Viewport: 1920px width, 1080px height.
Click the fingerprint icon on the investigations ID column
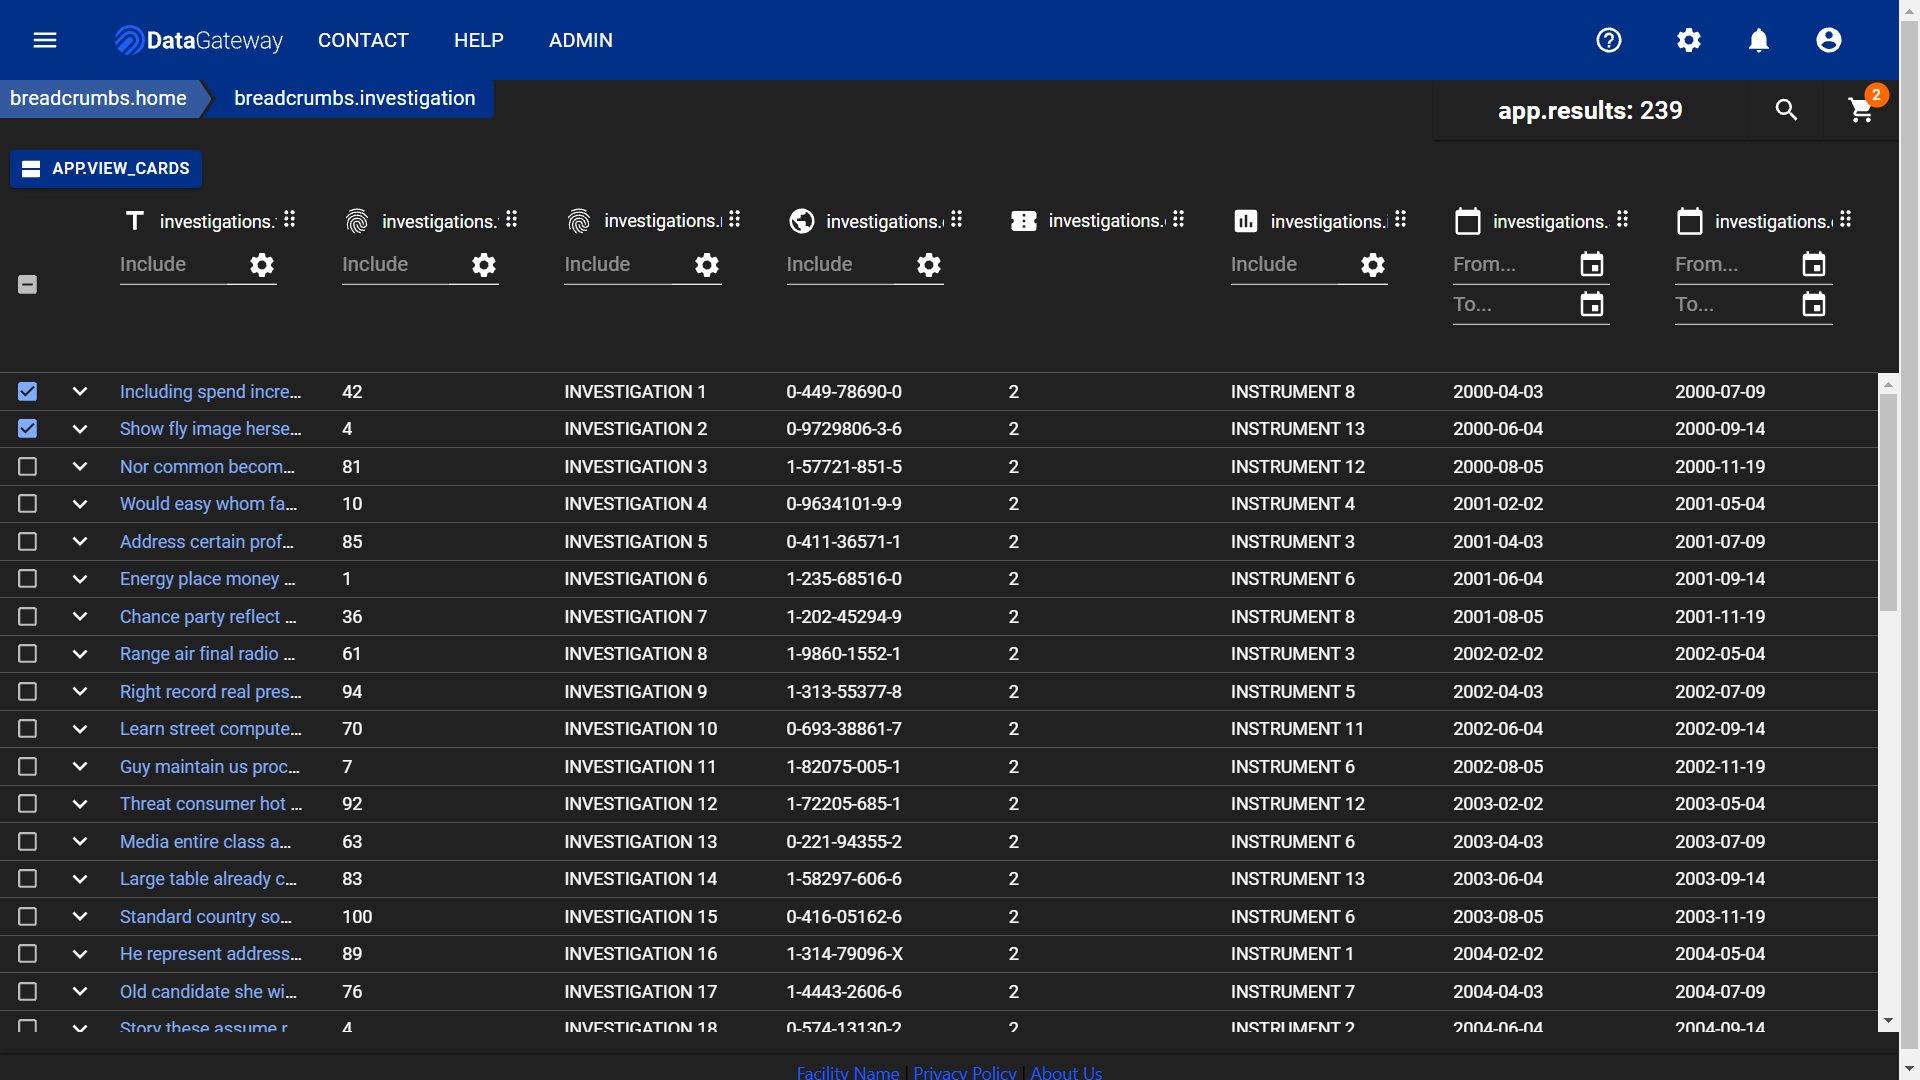click(x=357, y=221)
